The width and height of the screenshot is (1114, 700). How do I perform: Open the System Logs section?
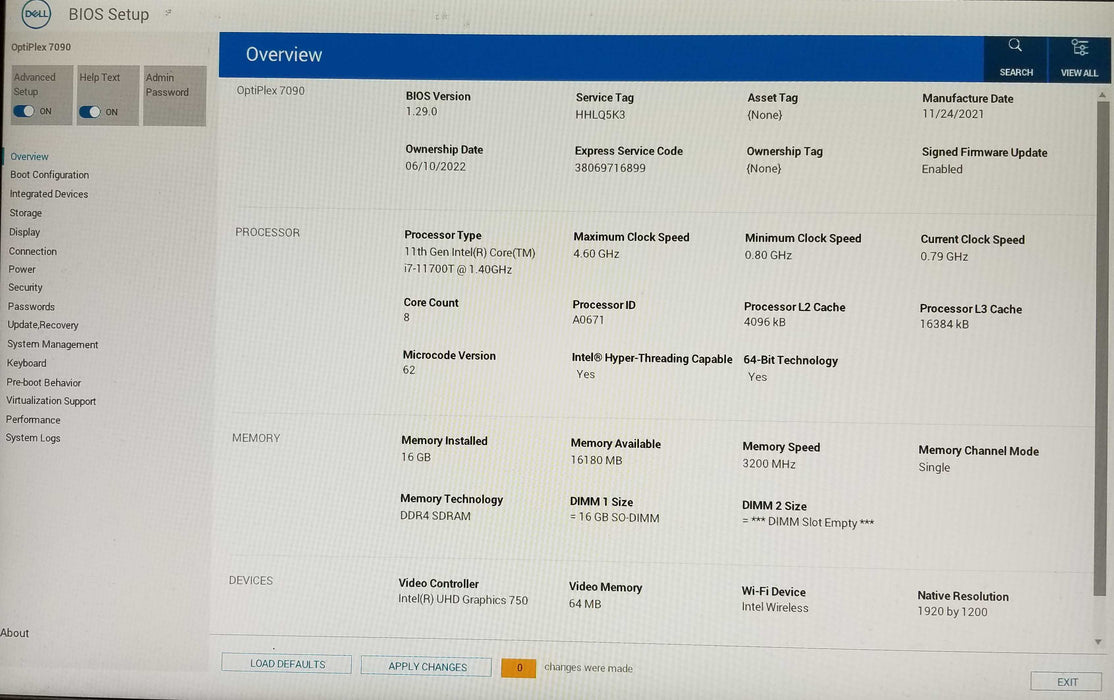coord(33,438)
